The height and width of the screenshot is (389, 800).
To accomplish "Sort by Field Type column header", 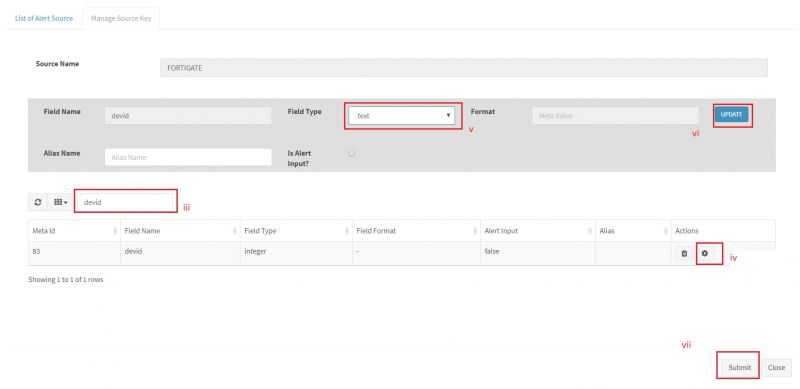I will (296, 231).
